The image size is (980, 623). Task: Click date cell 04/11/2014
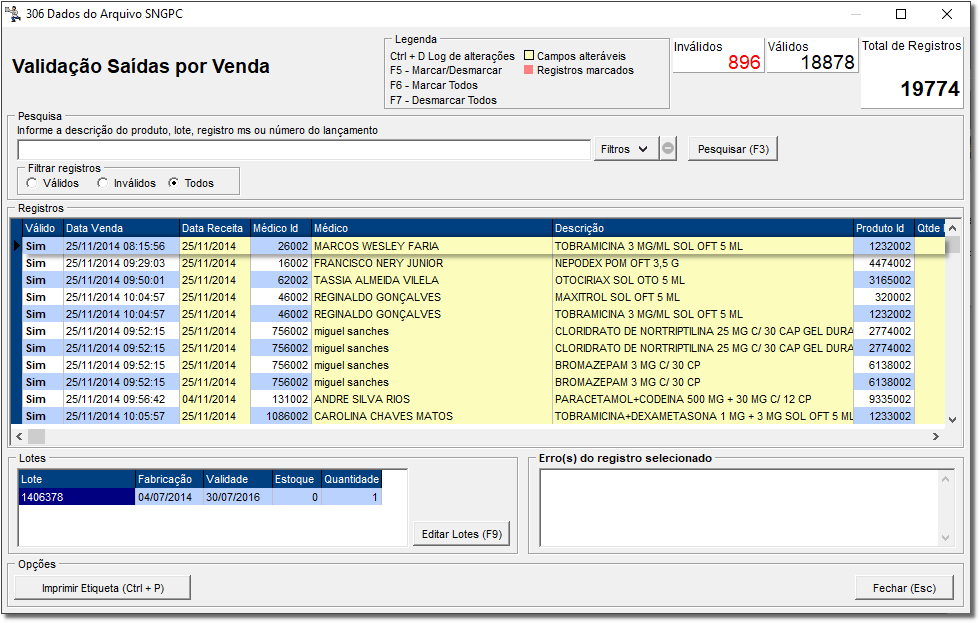pos(215,399)
